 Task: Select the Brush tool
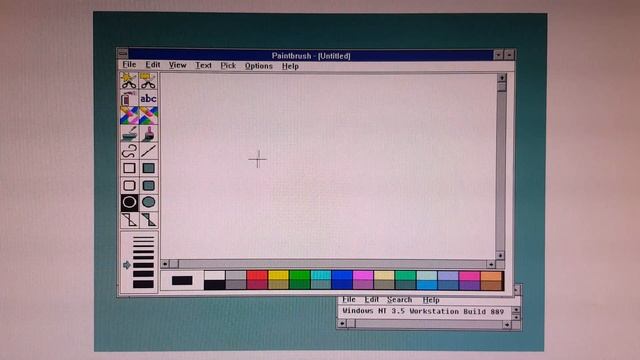(x=148, y=133)
